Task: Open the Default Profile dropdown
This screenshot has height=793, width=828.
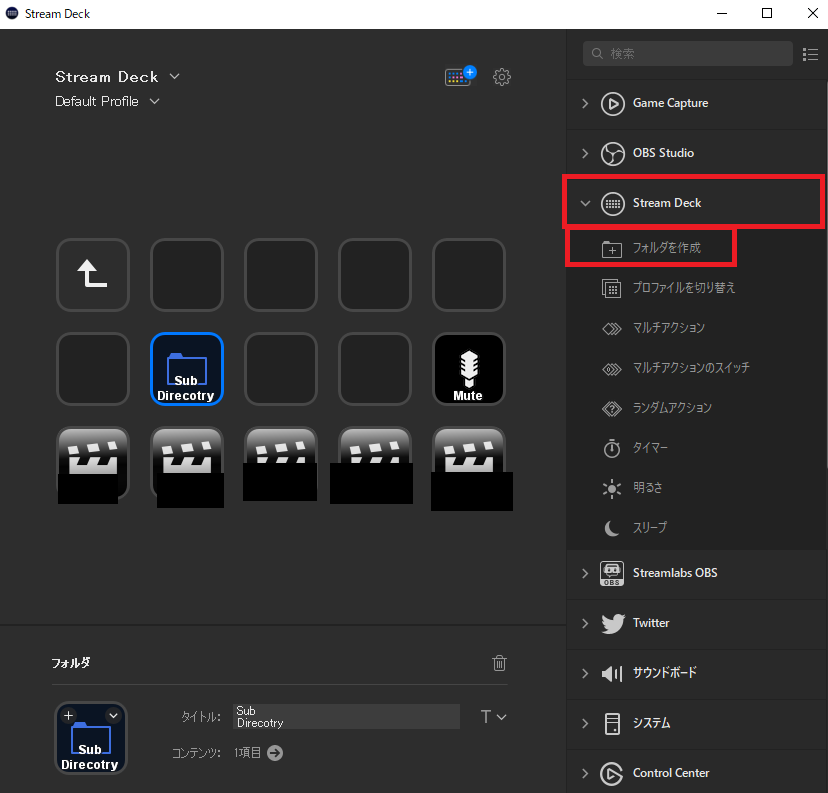Action: point(154,101)
